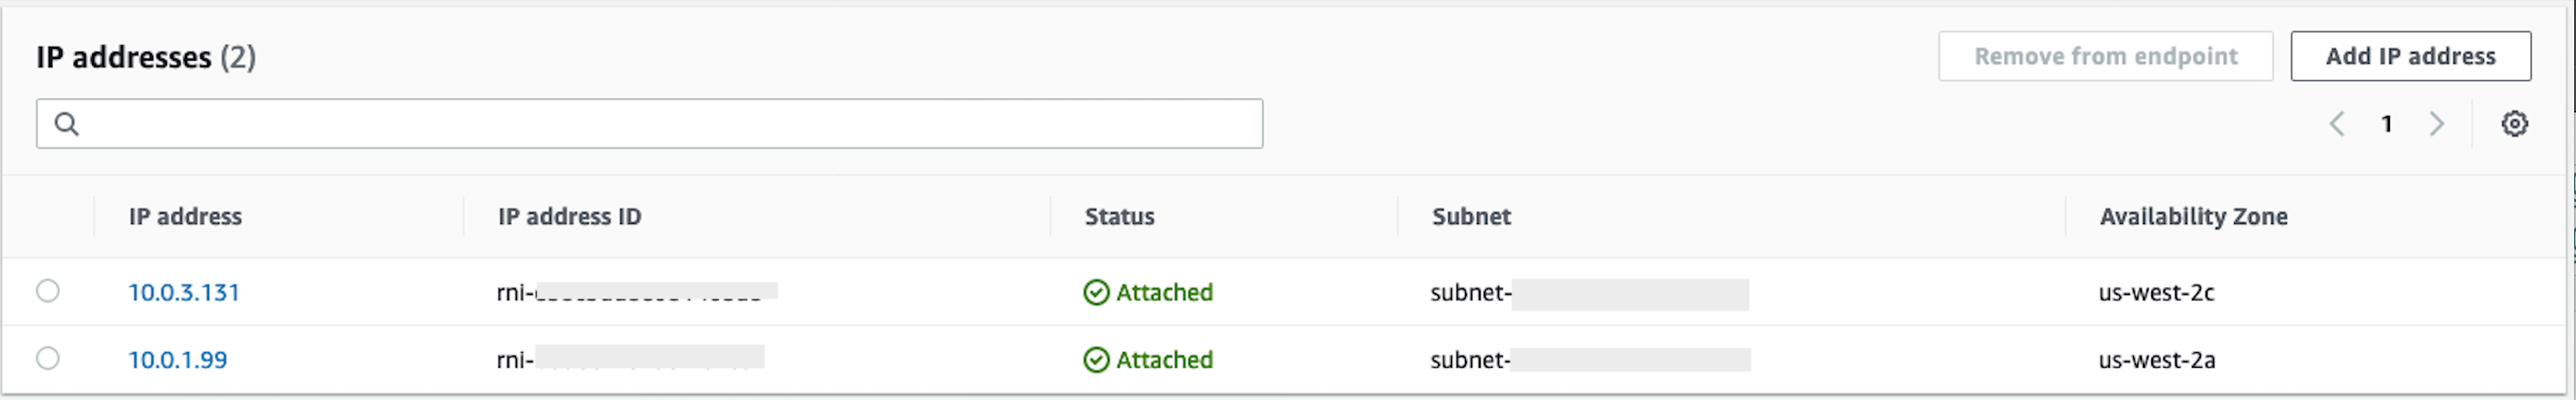The height and width of the screenshot is (400, 2576).
Task: Sort by the Subnet column header
Action: [1471, 217]
